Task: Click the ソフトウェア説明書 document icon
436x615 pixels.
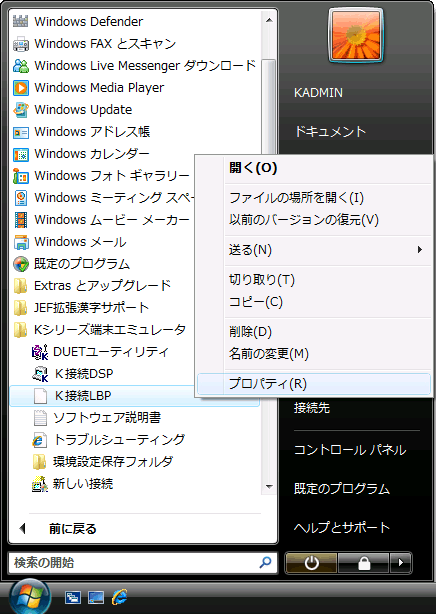Action: [x=40, y=418]
